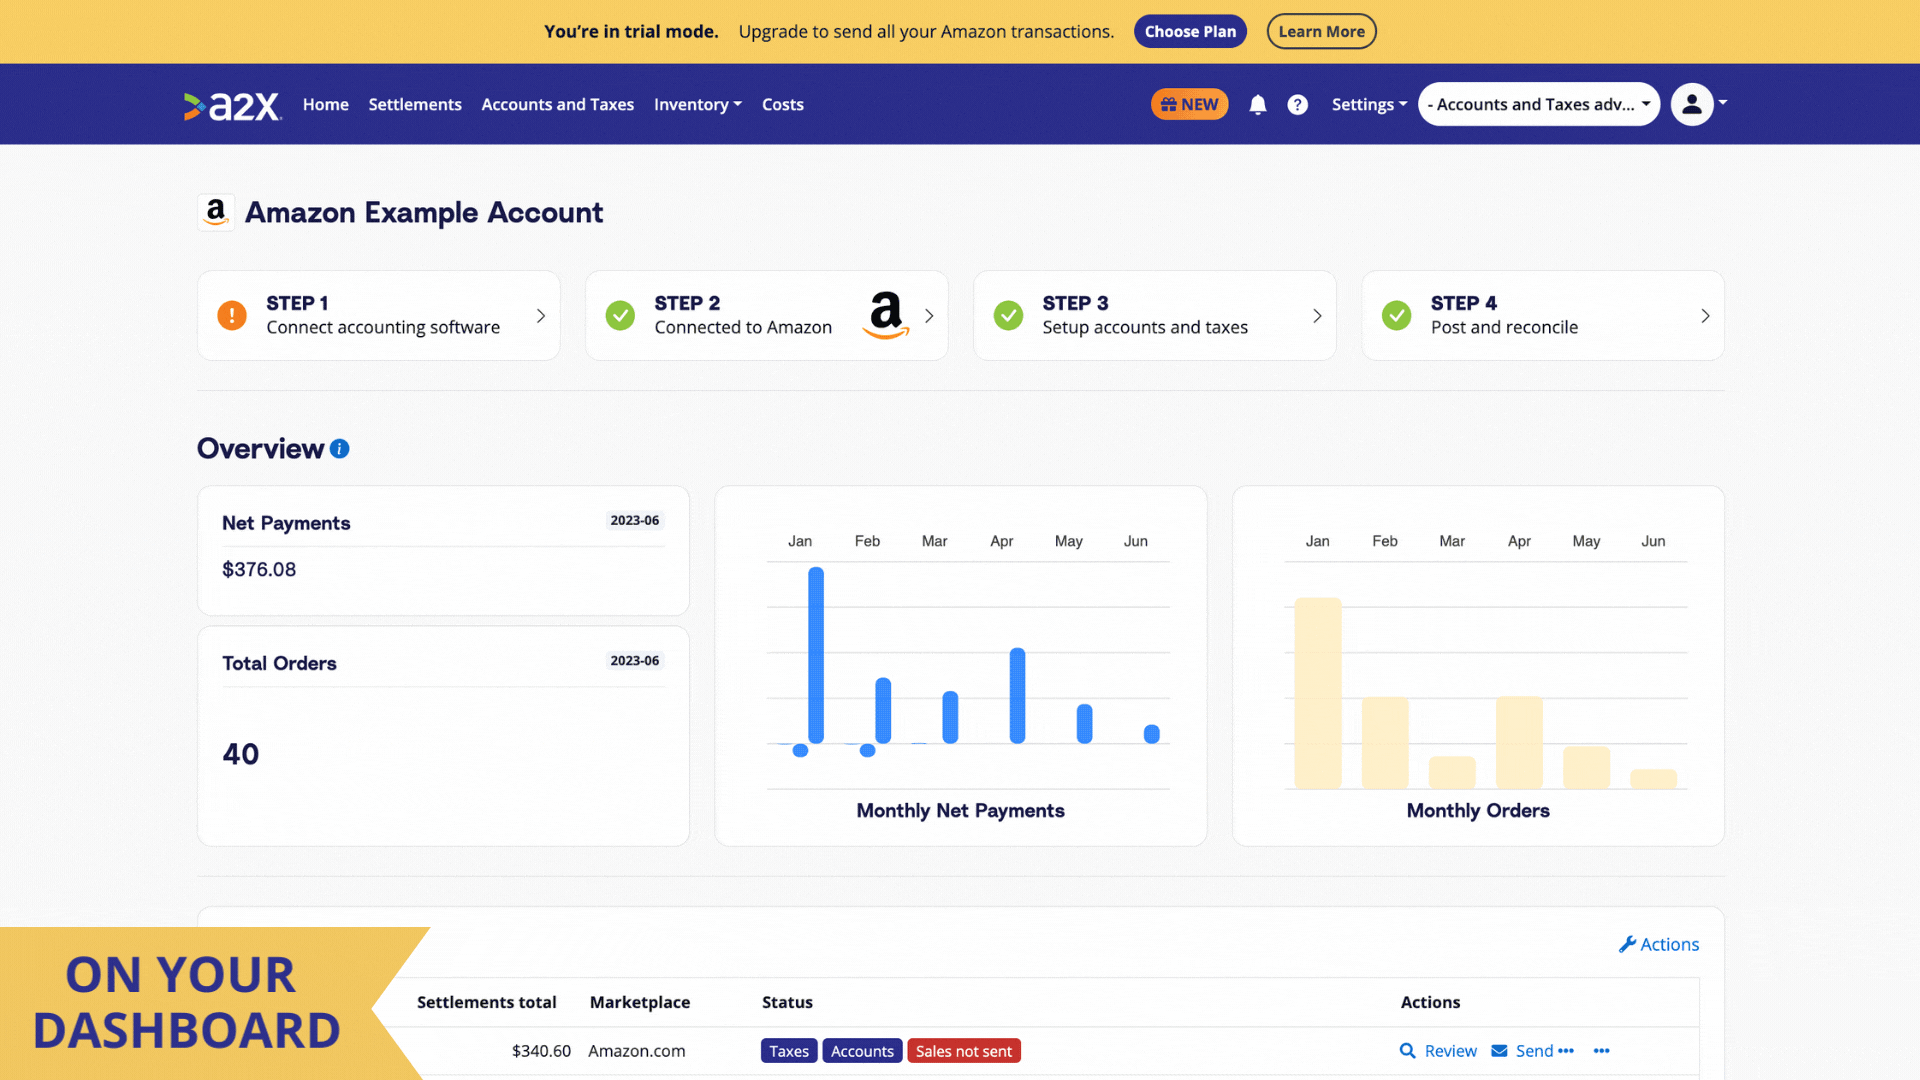The width and height of the screenshot is (1920, 1080).
Task: Open the help question mark icon
Action: [x=1297, y=105]
